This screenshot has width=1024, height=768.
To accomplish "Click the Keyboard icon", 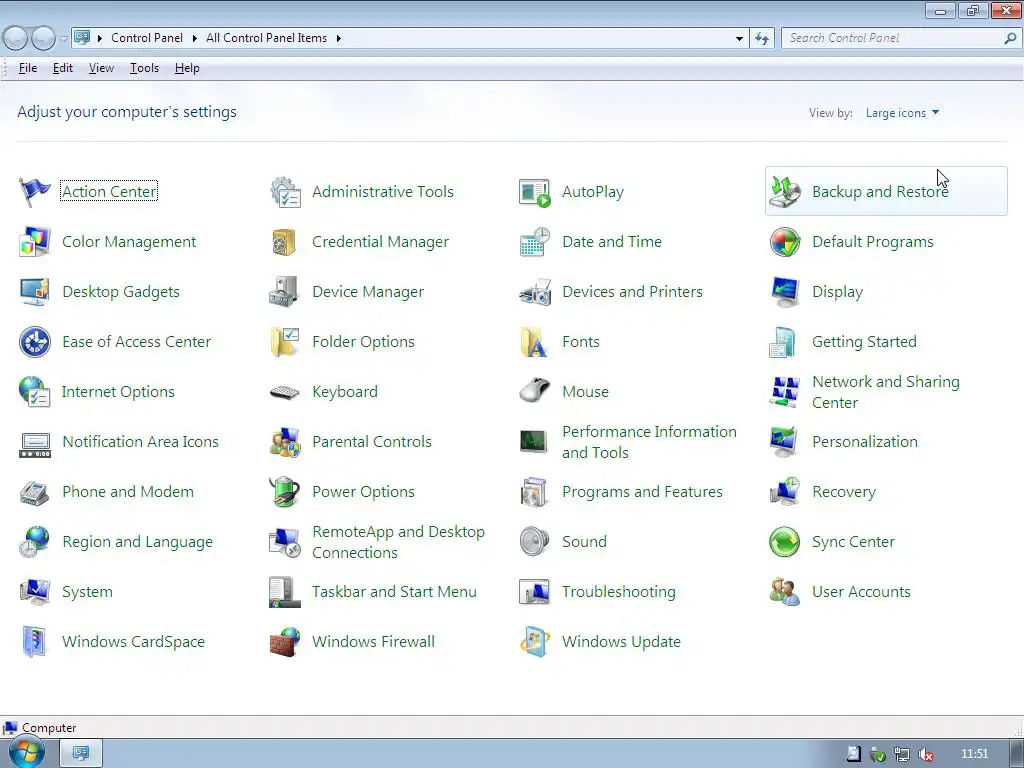I will (285, 392).
